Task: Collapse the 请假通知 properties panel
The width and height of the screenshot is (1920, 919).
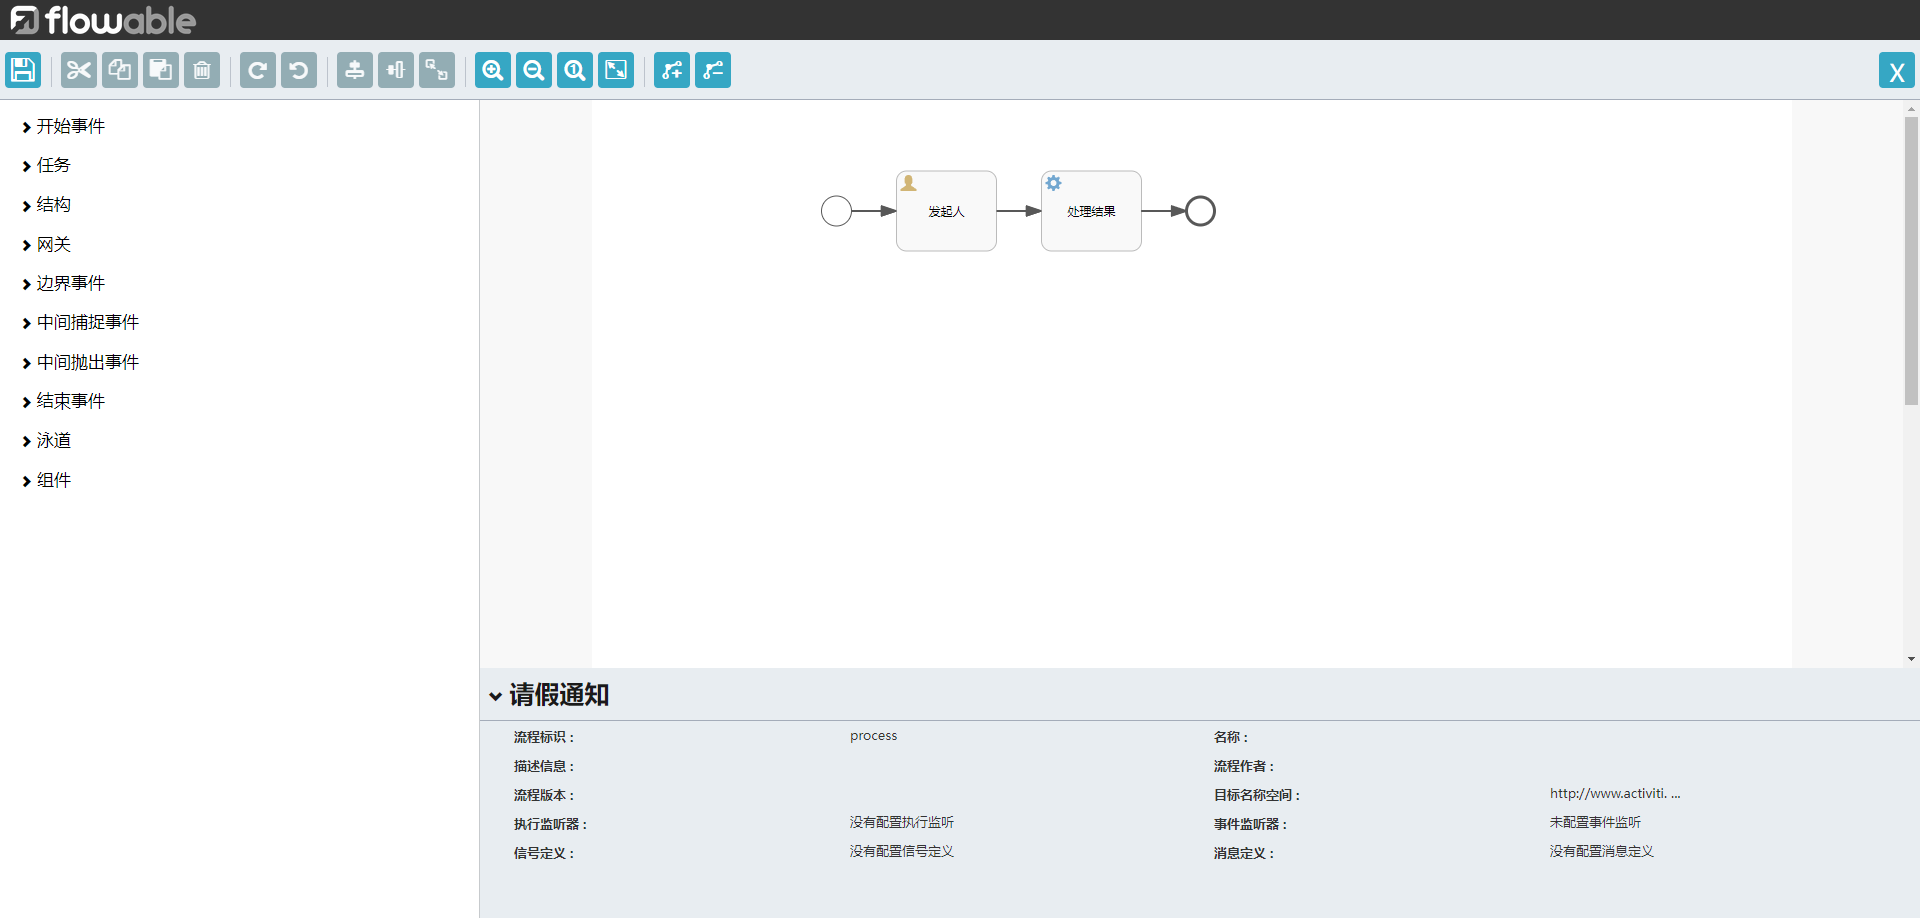Action: pos(495,695)
